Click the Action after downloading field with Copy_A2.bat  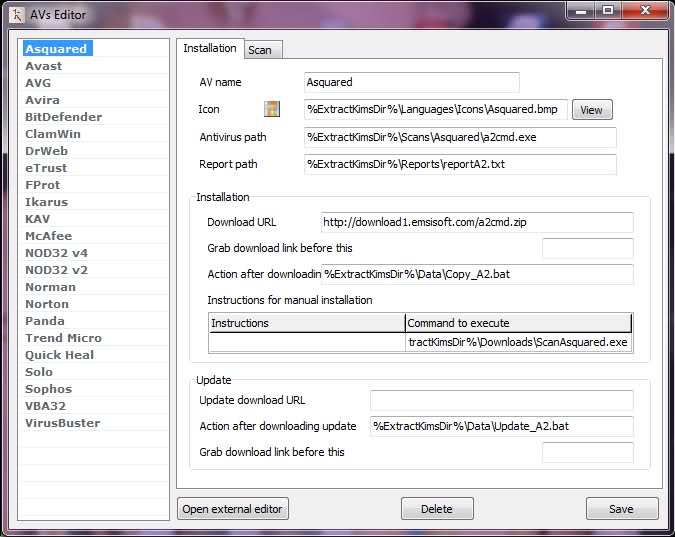click(x=477, y=274)
